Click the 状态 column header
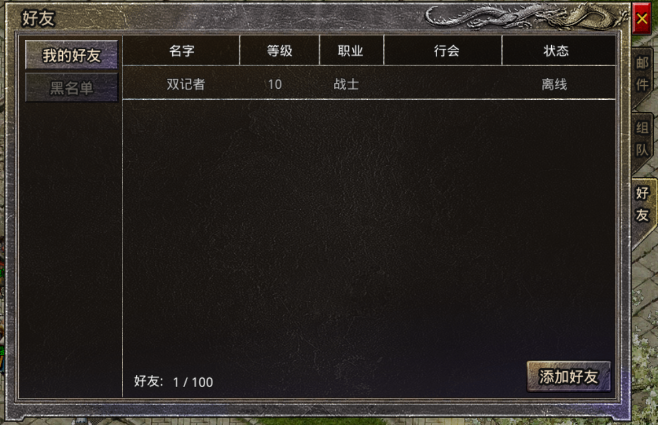The image size is (658, 425). click(x=556, y=51)
